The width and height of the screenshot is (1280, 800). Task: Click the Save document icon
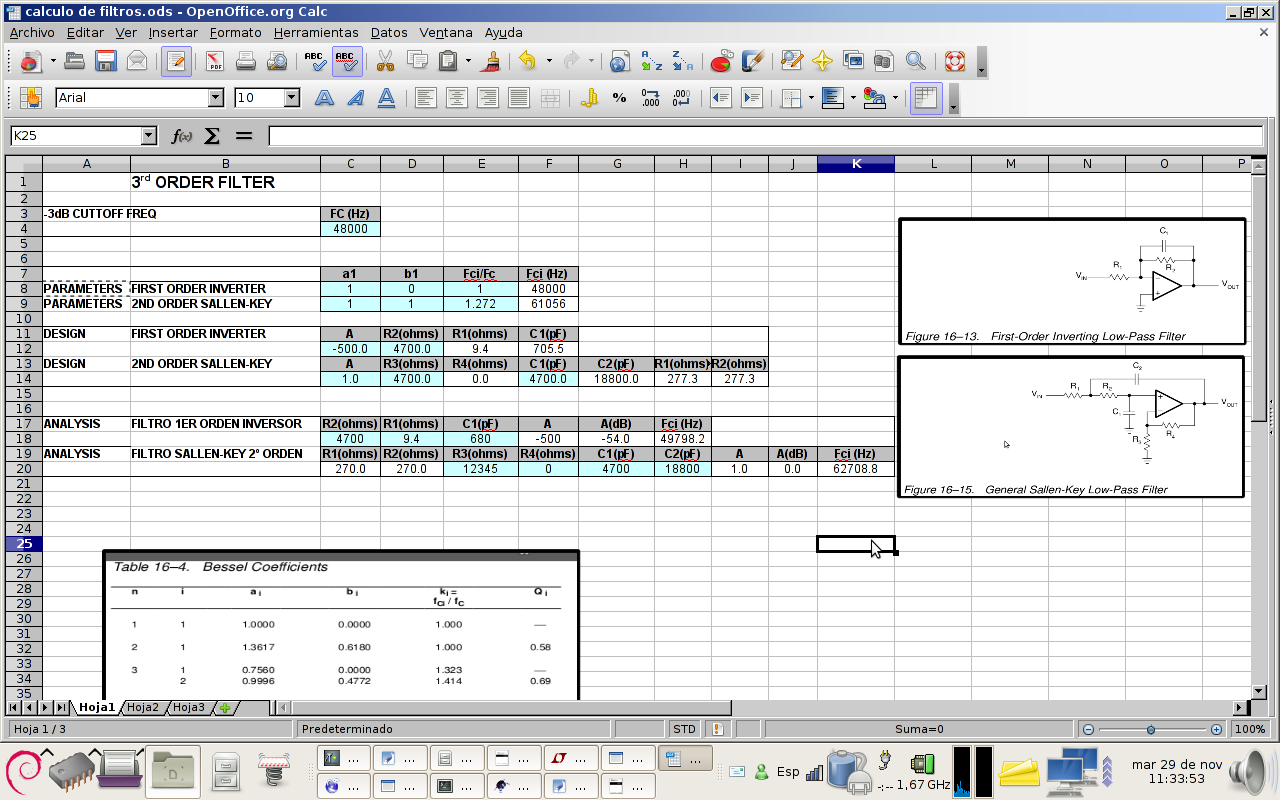click(105, 61)
